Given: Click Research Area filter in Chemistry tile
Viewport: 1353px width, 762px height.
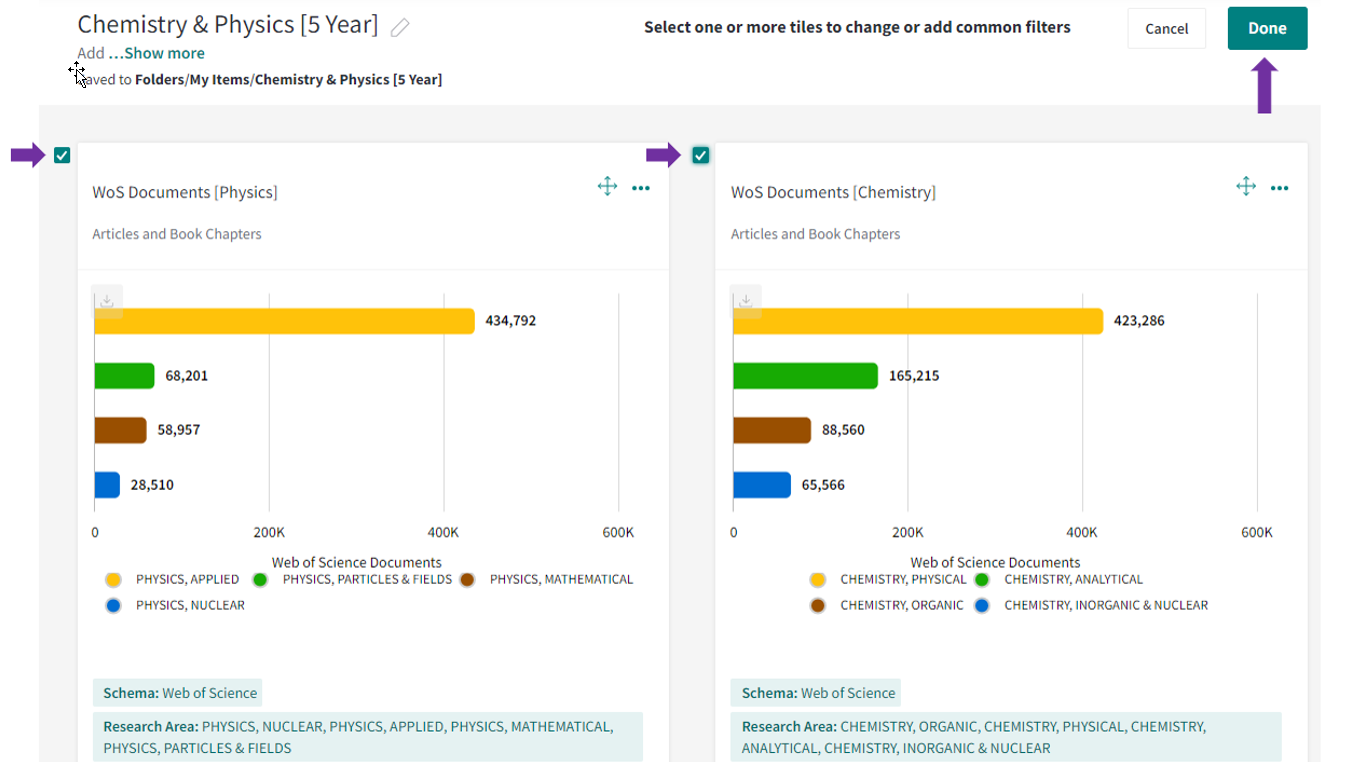Looking at the screenshot, I should click(x=1006, y=737).
